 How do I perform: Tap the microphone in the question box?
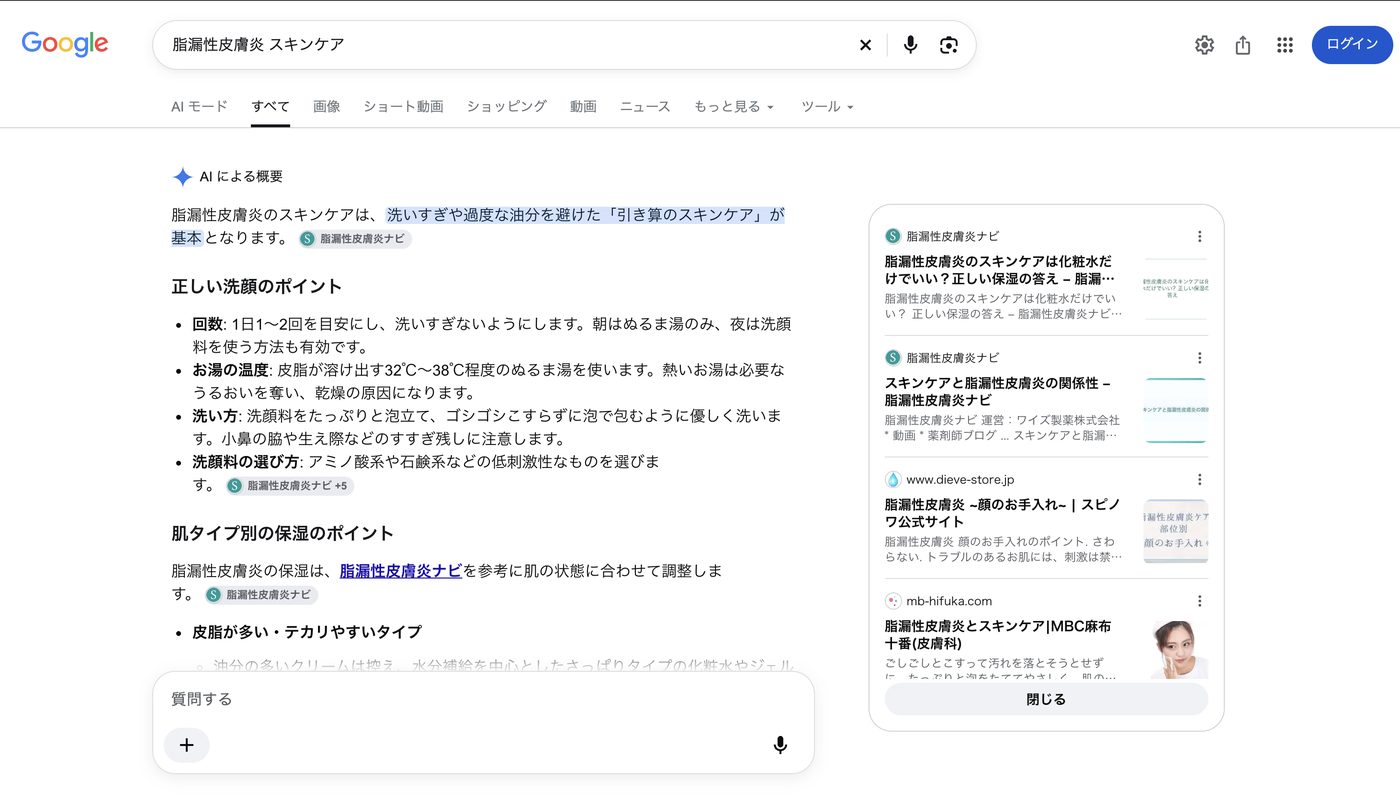pyautogui.click(x=780, y=745)
